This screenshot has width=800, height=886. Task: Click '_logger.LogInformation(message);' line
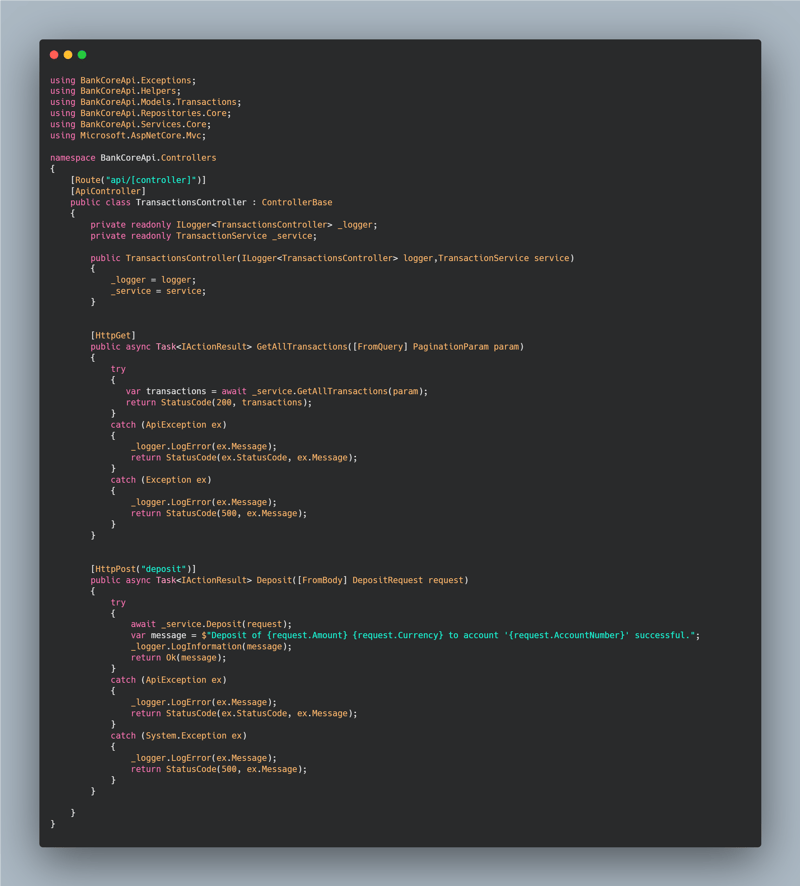coord(211,646)
